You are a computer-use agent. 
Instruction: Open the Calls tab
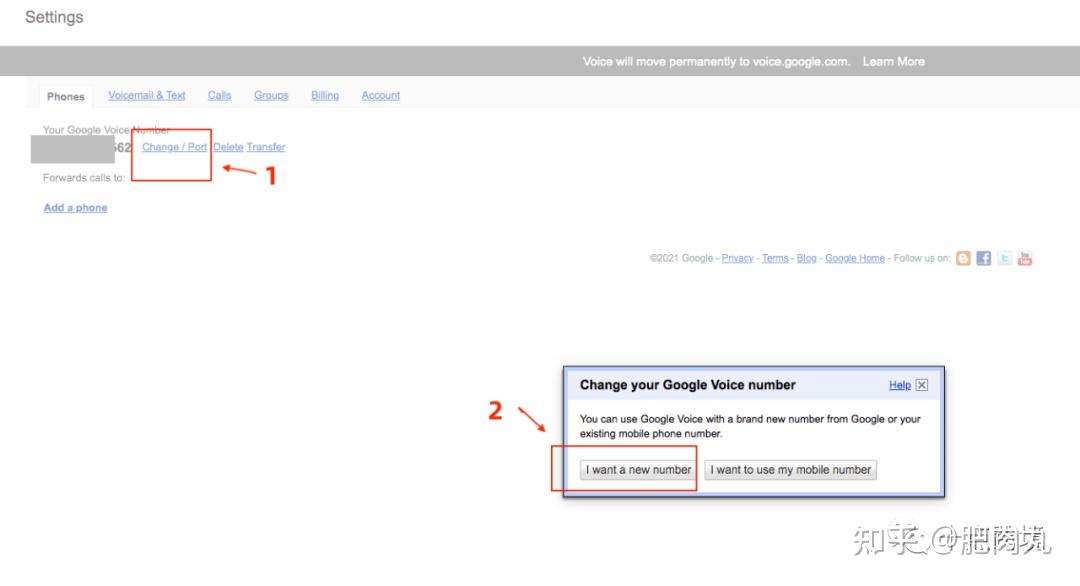click(x=220, y=96)
